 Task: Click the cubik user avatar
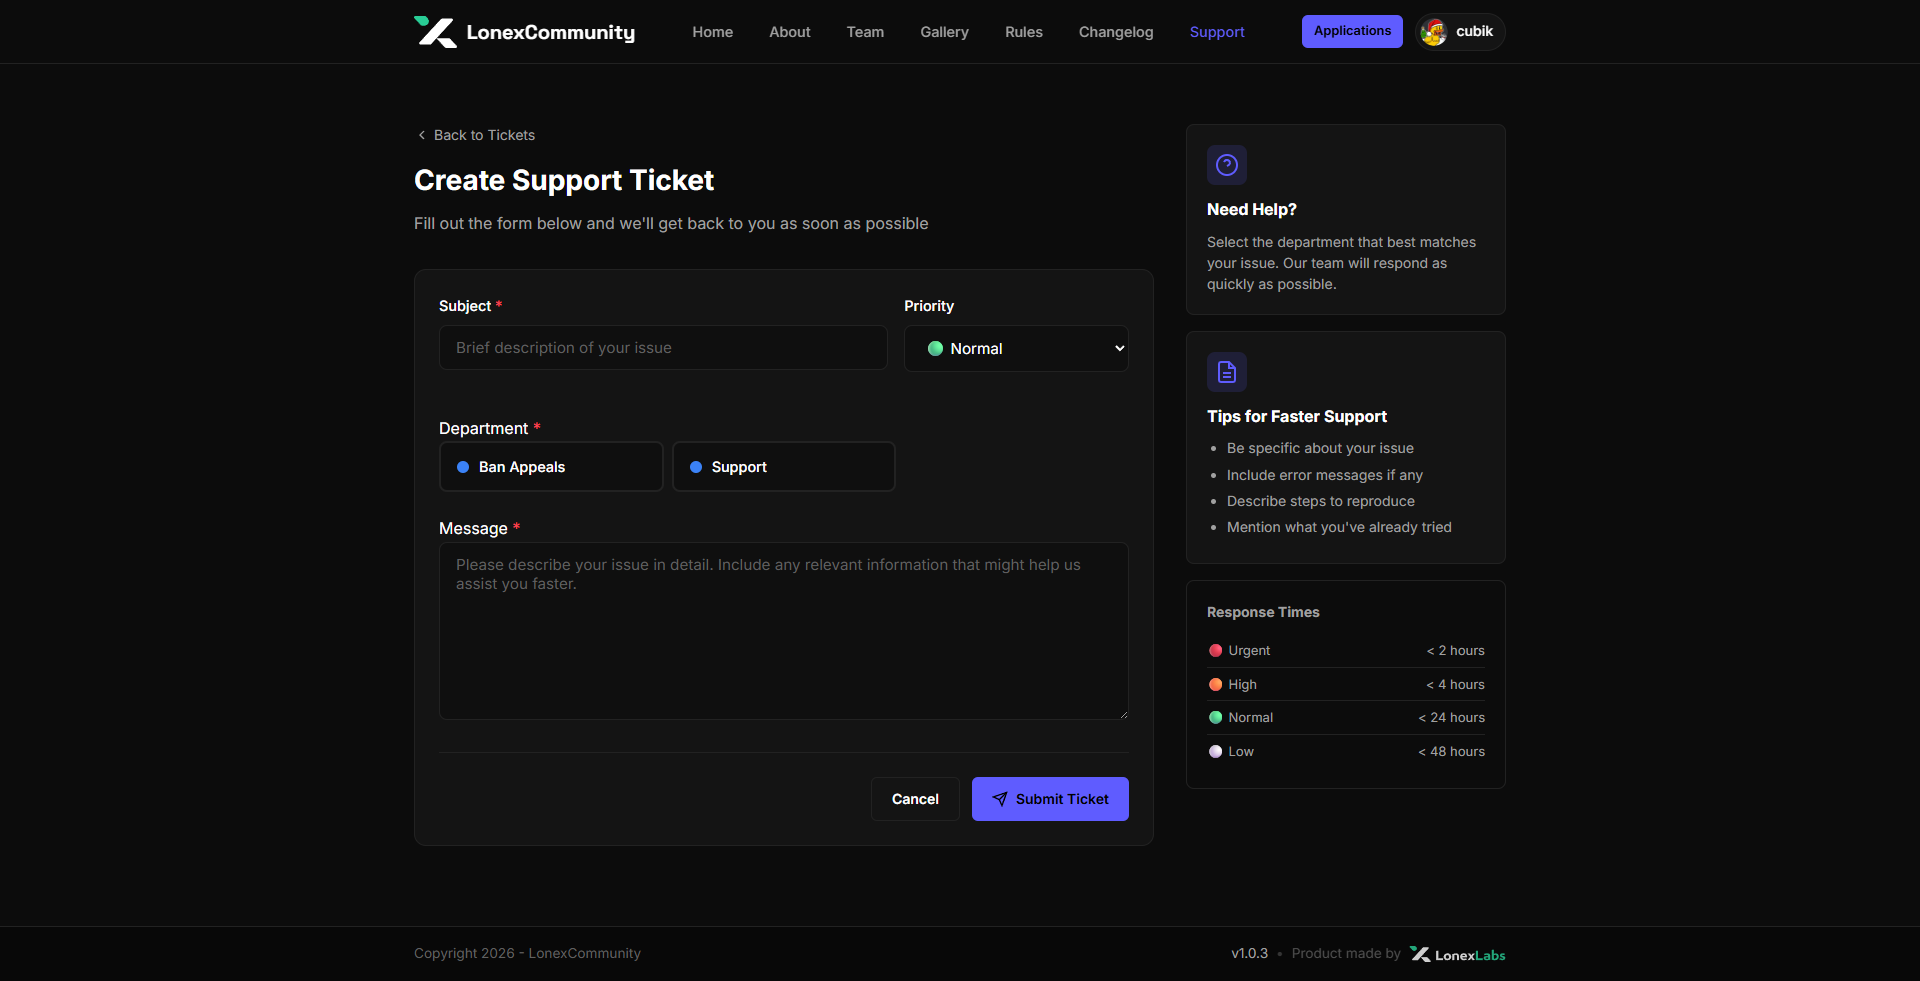click(x=1433, y=32)
